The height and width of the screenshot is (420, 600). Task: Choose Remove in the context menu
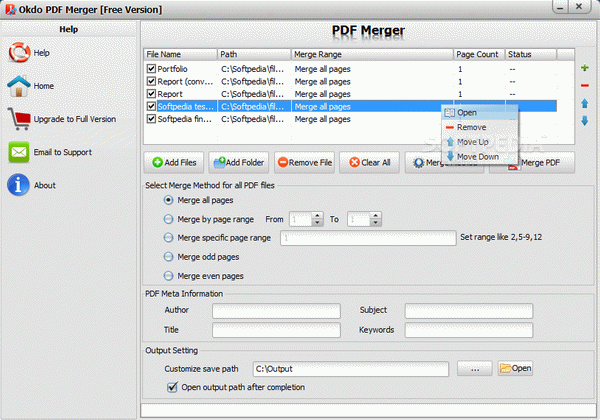480,127
